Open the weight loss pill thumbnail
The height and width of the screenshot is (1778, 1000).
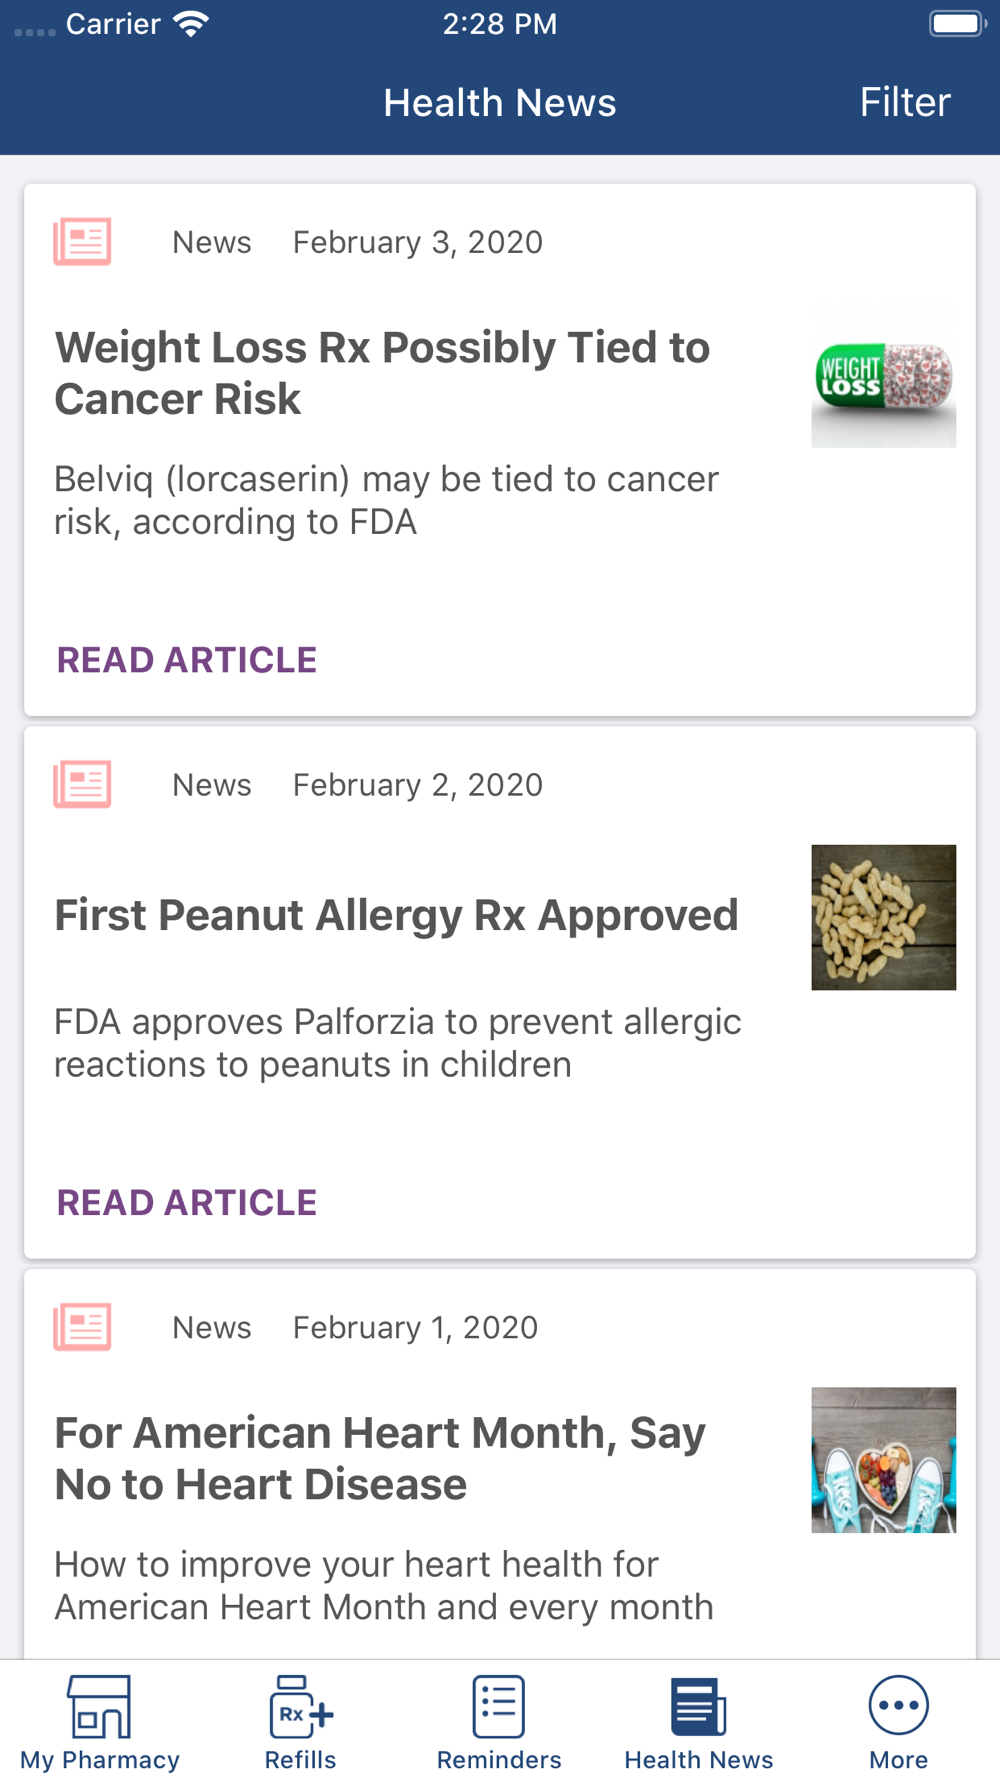[x=883, y=375]
